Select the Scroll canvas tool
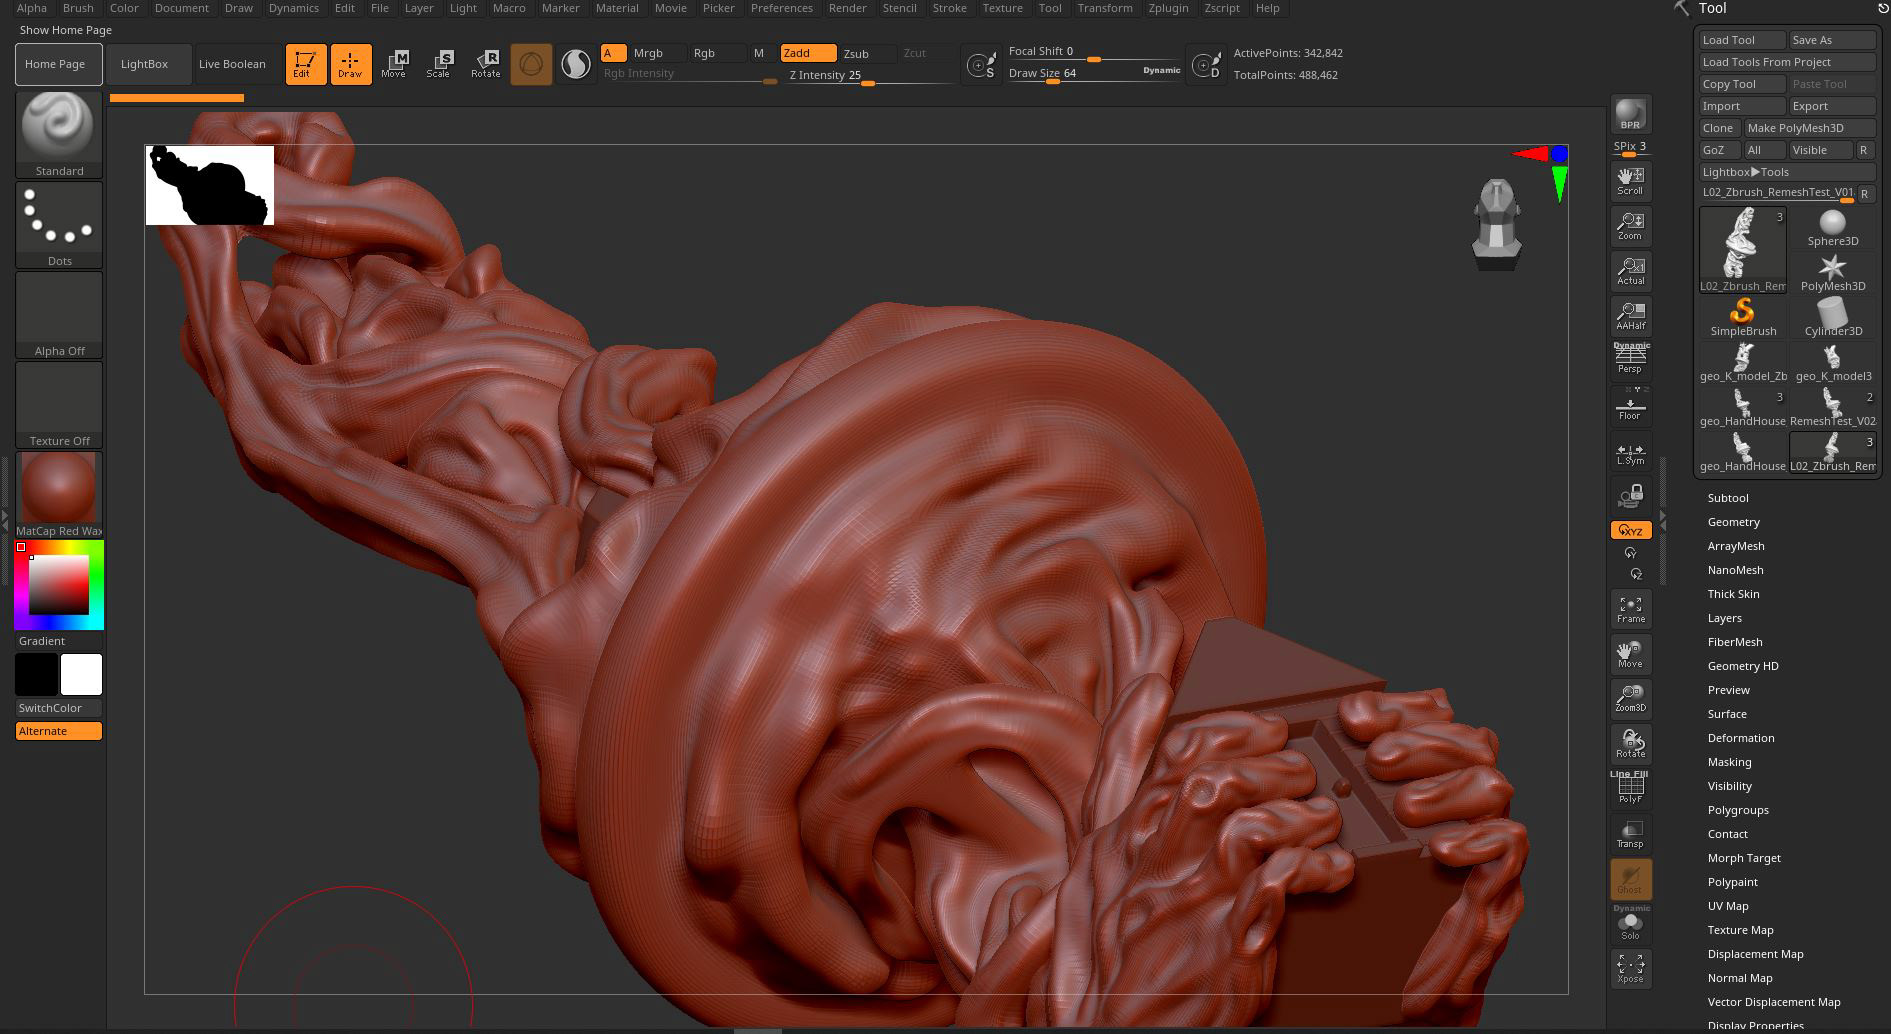The image size is (1891, 1034). tap(1630, 181)
